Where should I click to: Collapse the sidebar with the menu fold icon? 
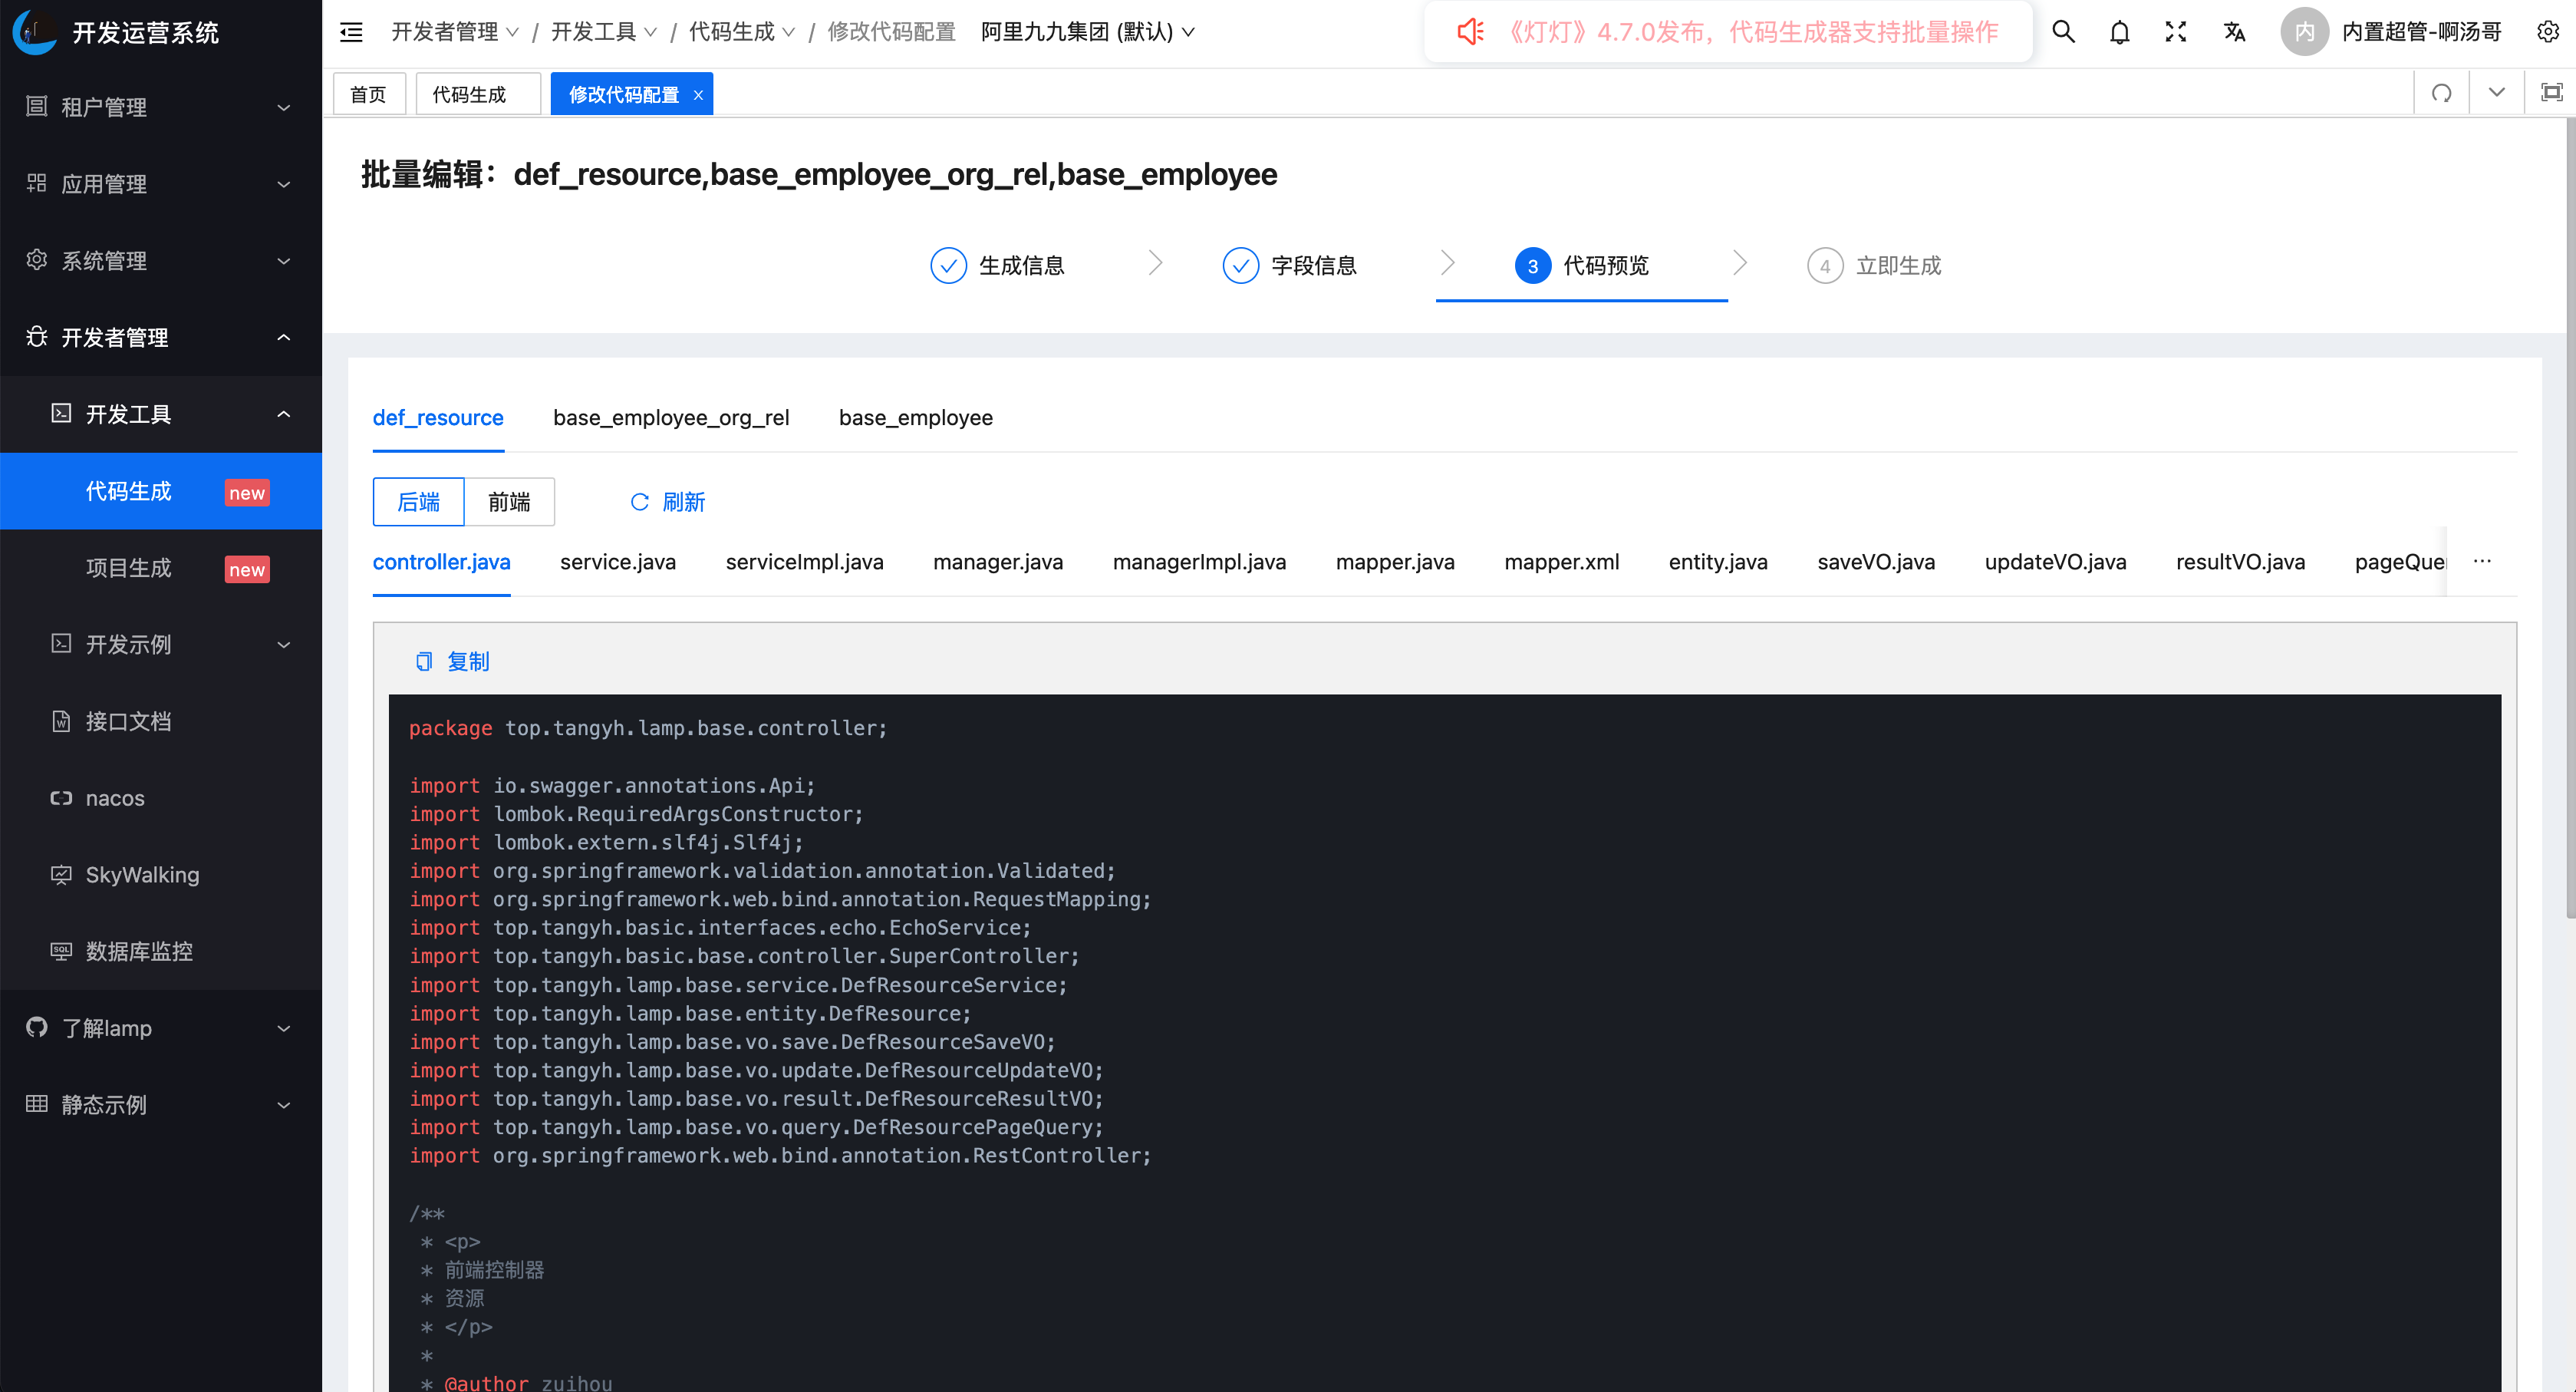click(x=351, y=32)
